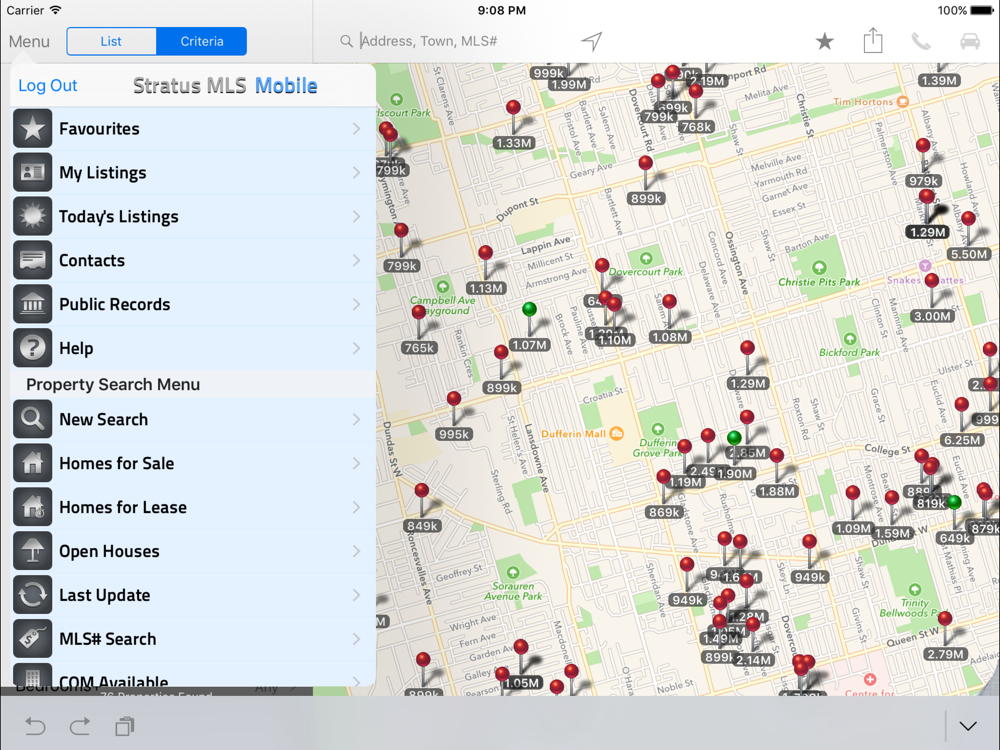The height and width of the screenshot is (750, 1000).
Task: Tap the current location arrow icon
Action: coord(592,41)
